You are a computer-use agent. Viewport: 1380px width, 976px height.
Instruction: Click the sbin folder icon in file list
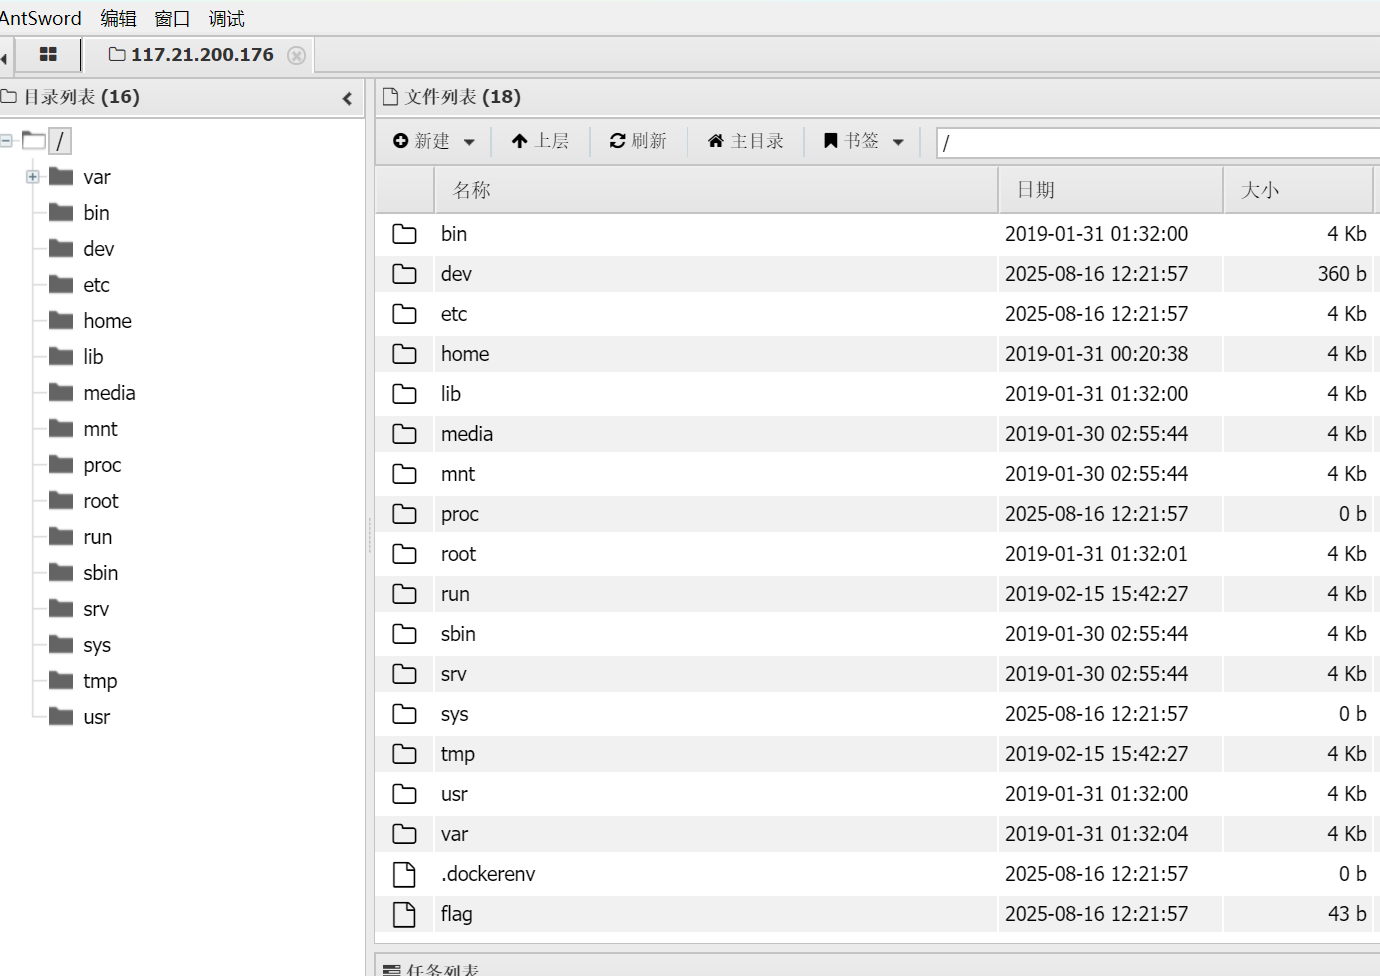tap(404, 634)
